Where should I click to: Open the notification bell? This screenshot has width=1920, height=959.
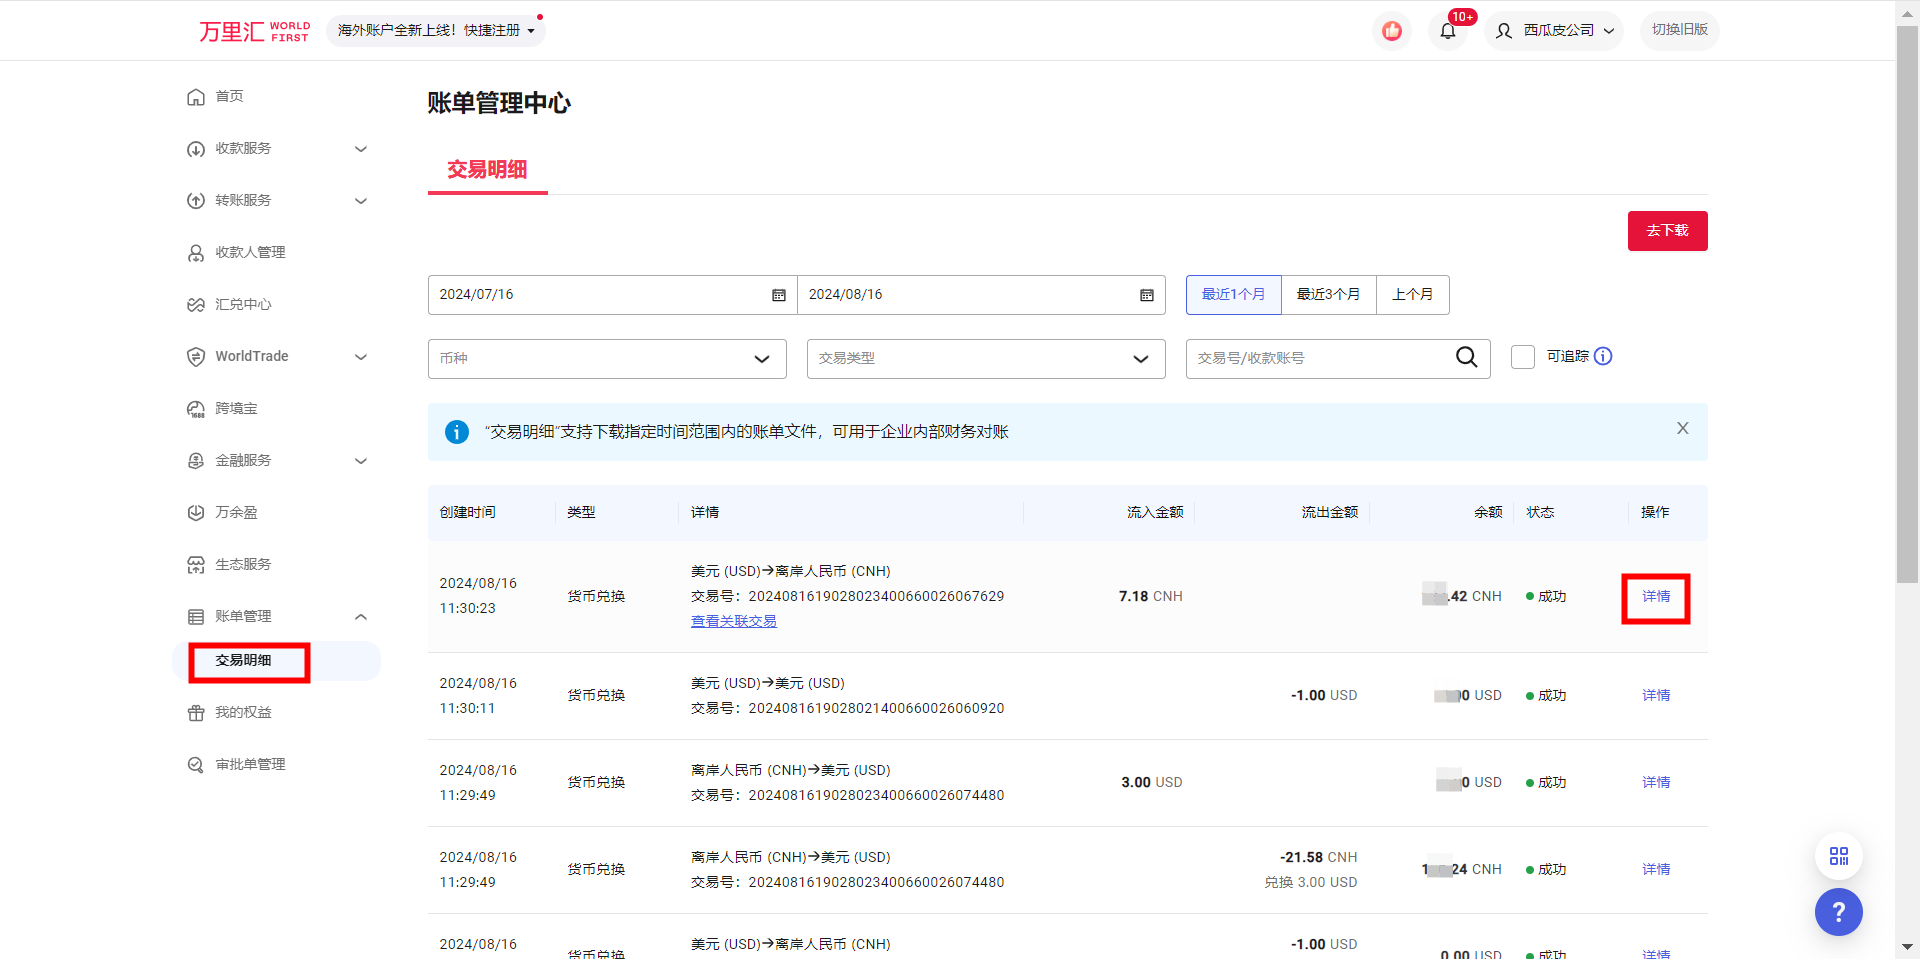[1447, 30]
